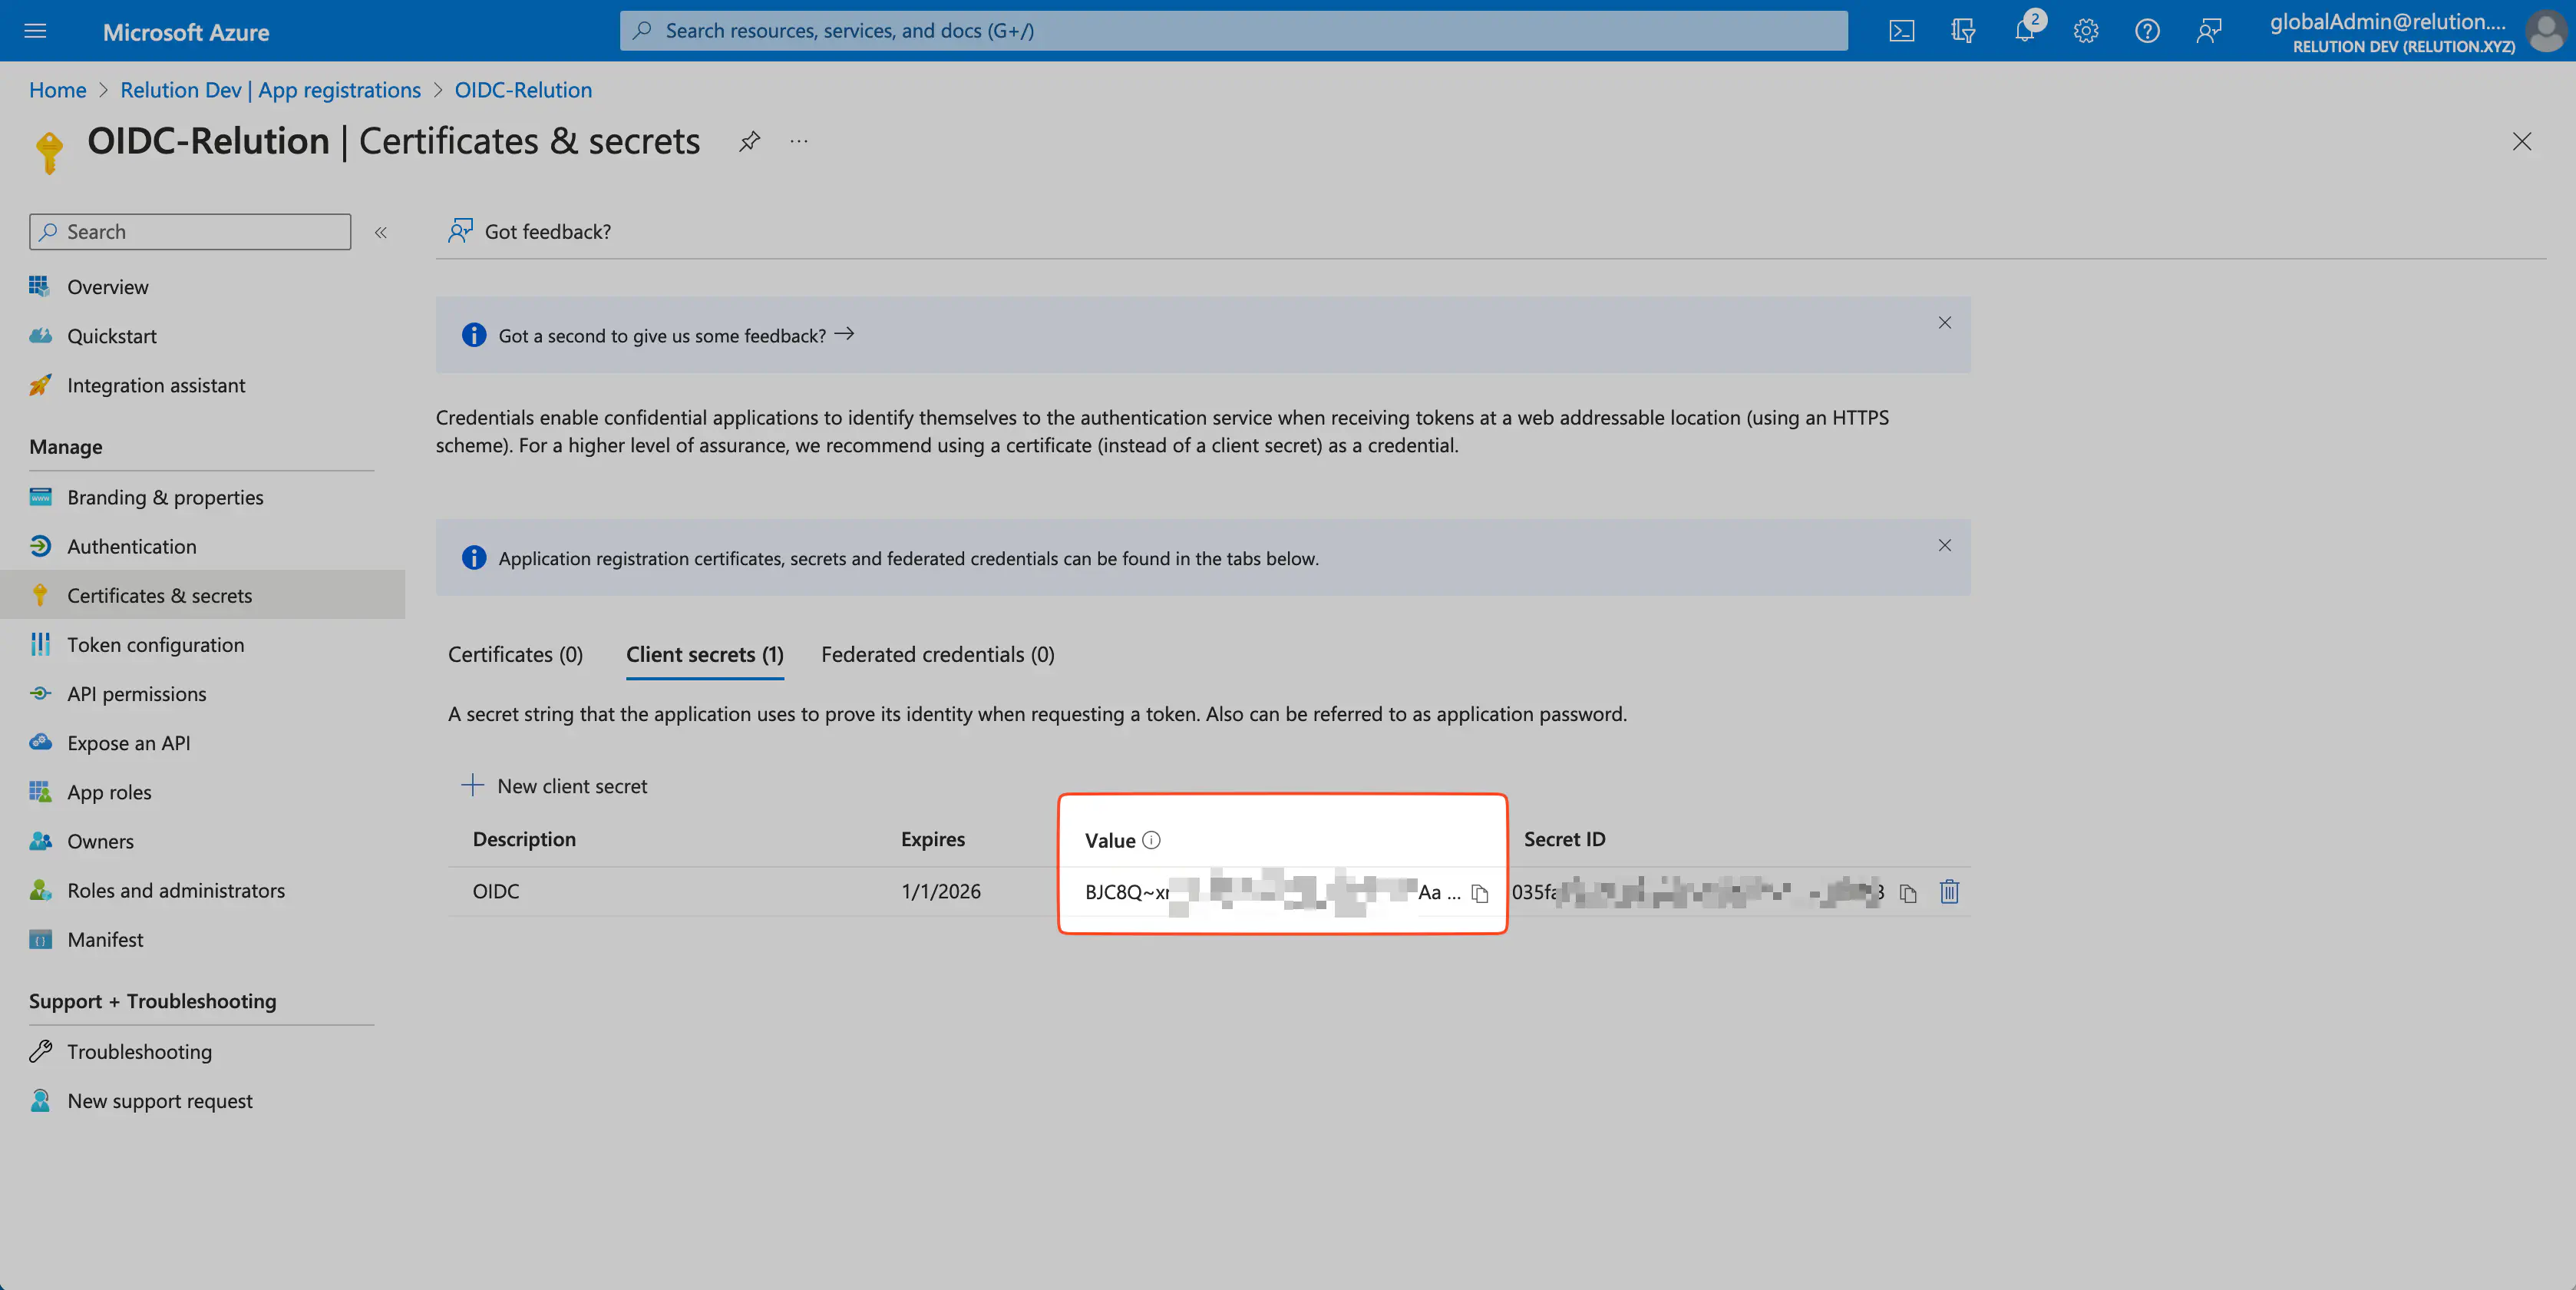Screen dimensions: 2576x1290
Task: Delete the OIDC client secret
Action: click(x=1949, y=891)
